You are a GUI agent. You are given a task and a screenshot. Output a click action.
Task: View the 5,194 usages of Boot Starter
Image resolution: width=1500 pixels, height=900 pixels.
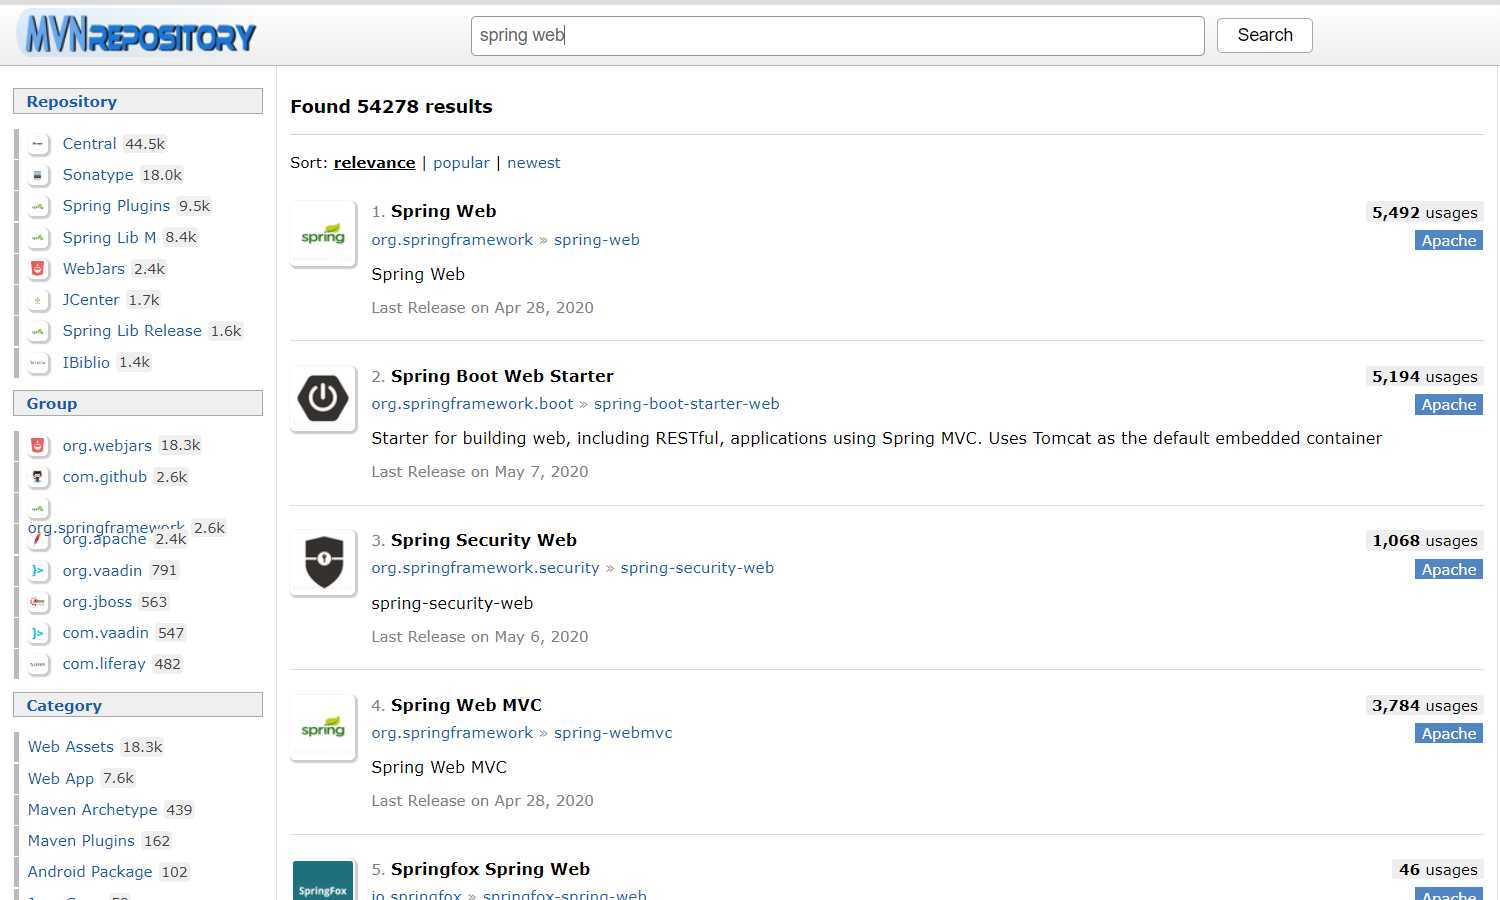coord(1424,377)
